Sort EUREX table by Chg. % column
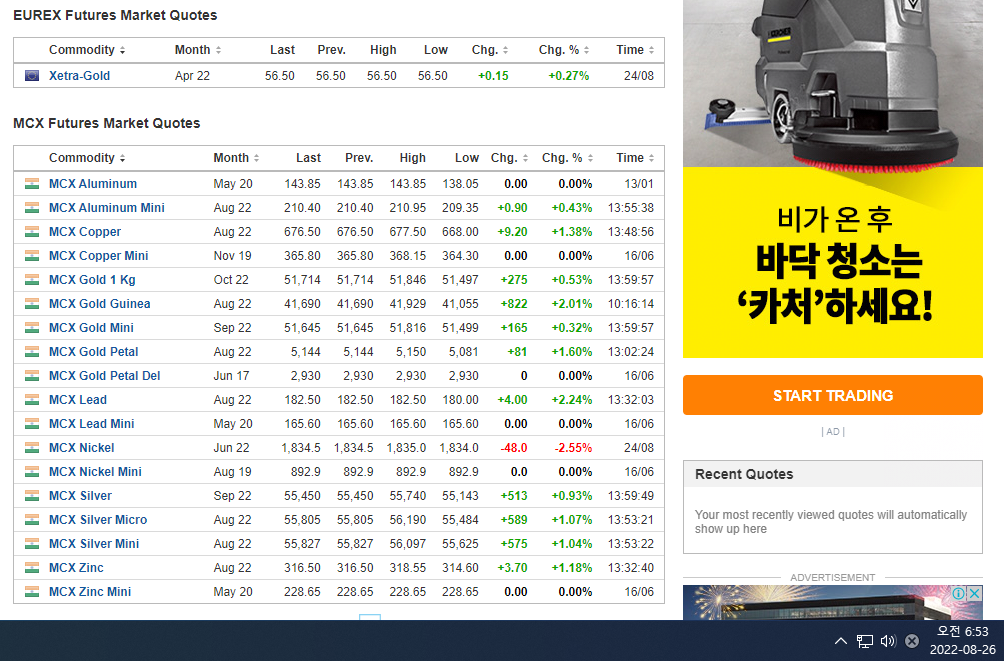 coord(563,50)
